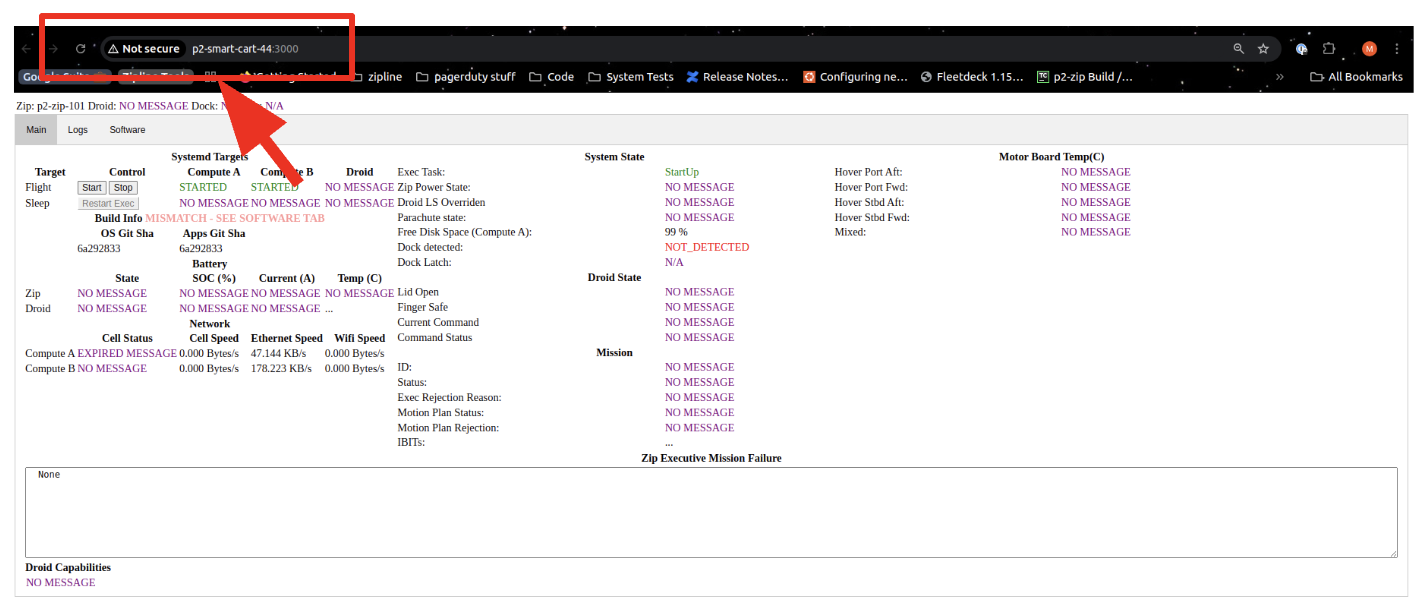The image size is (1420, 602).
Task: Click inside the Zip Executive Mission Failure text box
Action: click(x=711, y=512)
